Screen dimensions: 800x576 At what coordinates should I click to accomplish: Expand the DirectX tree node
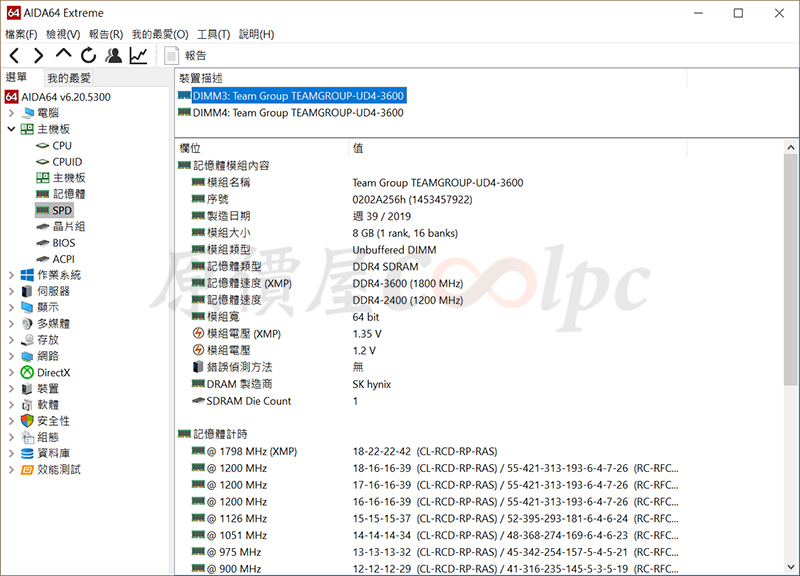coord(11,372)
